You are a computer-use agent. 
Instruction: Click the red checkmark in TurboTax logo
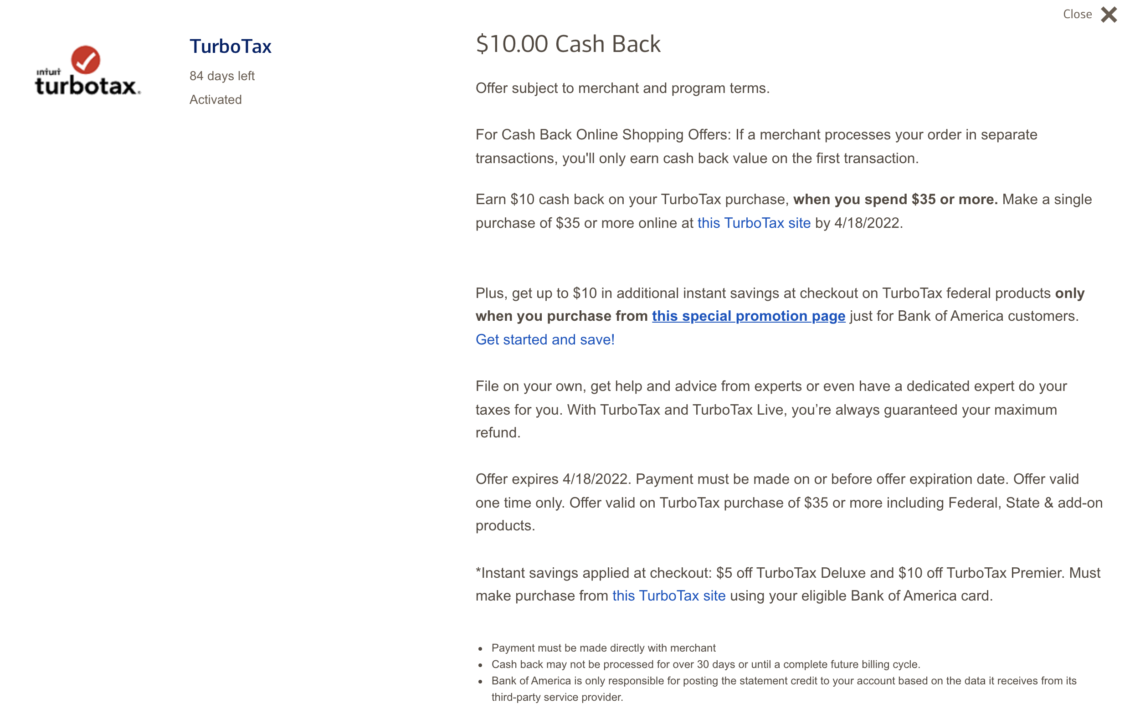86,59
